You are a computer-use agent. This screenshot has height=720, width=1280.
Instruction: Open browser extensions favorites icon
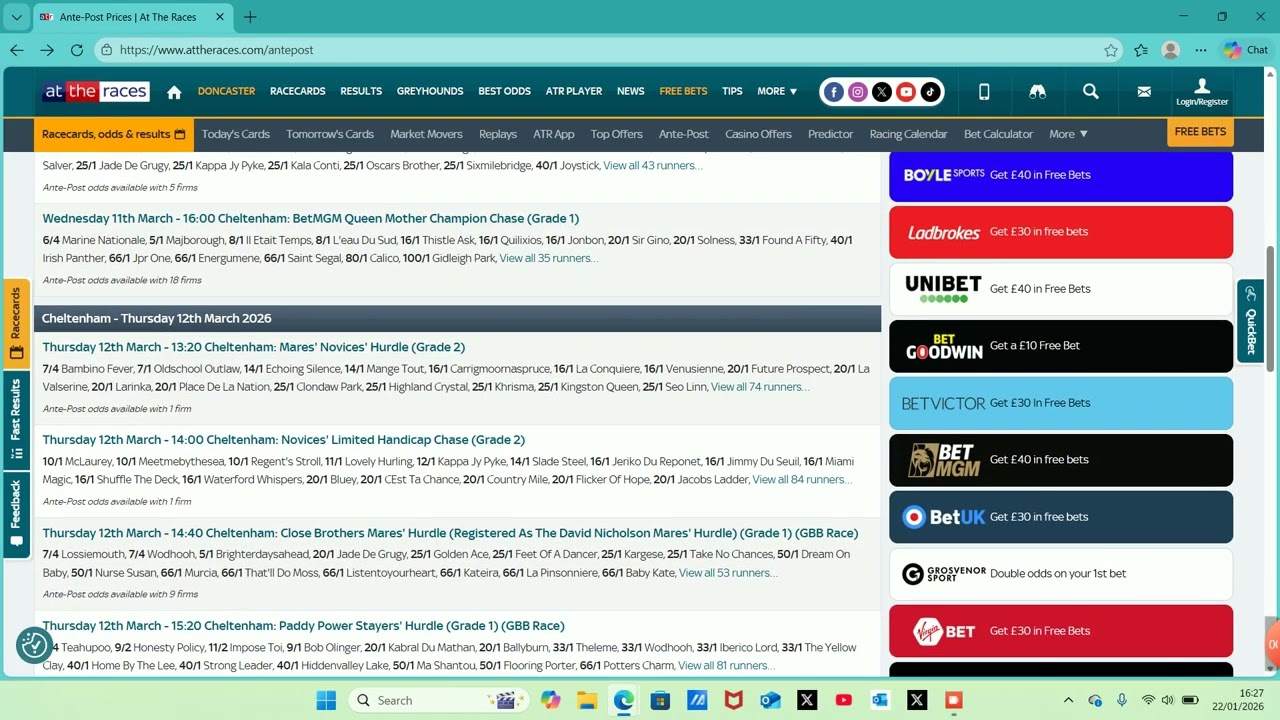(x=1141, y=50)
